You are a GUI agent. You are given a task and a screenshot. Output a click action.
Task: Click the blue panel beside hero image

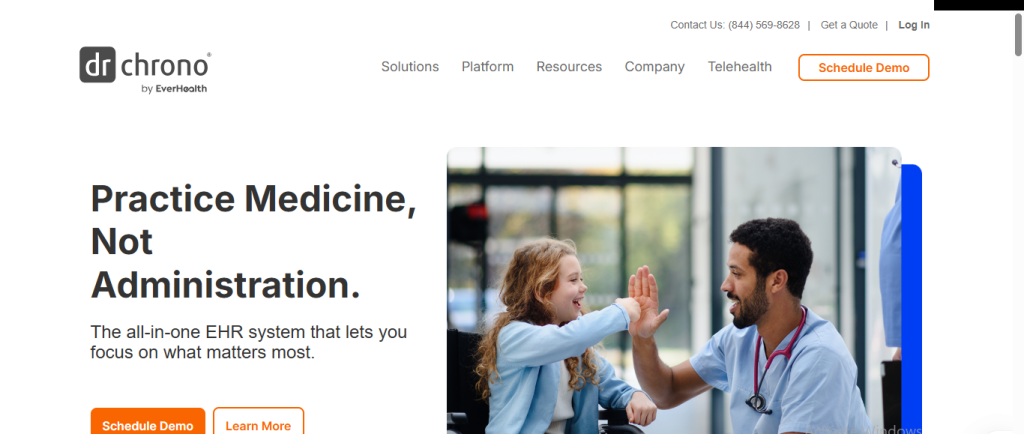(x=912, y=299)
